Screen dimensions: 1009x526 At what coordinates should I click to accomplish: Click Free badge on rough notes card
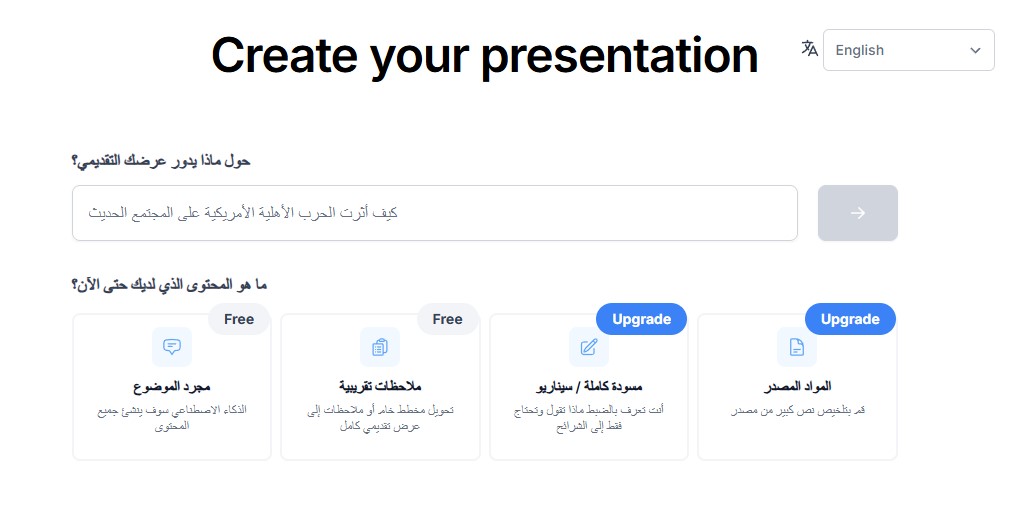(x=447, y=319)
